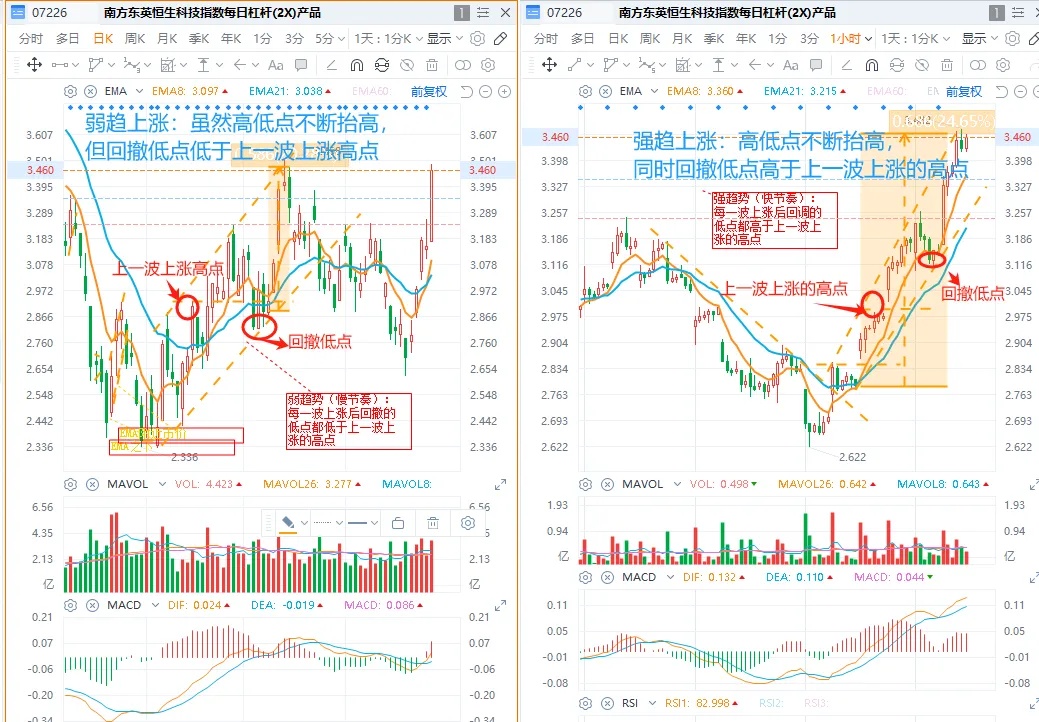
Task: Toggle the magnet snap tool in right chart
Action: tap(871, 65)
